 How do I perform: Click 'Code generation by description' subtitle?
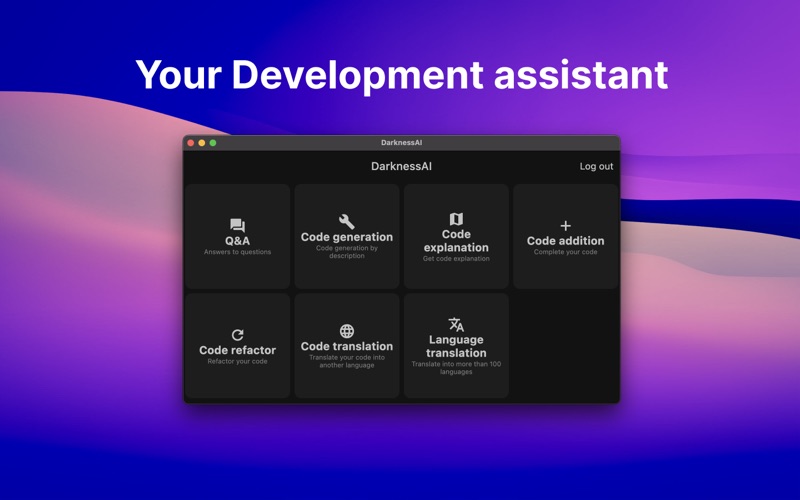(346, 252)
